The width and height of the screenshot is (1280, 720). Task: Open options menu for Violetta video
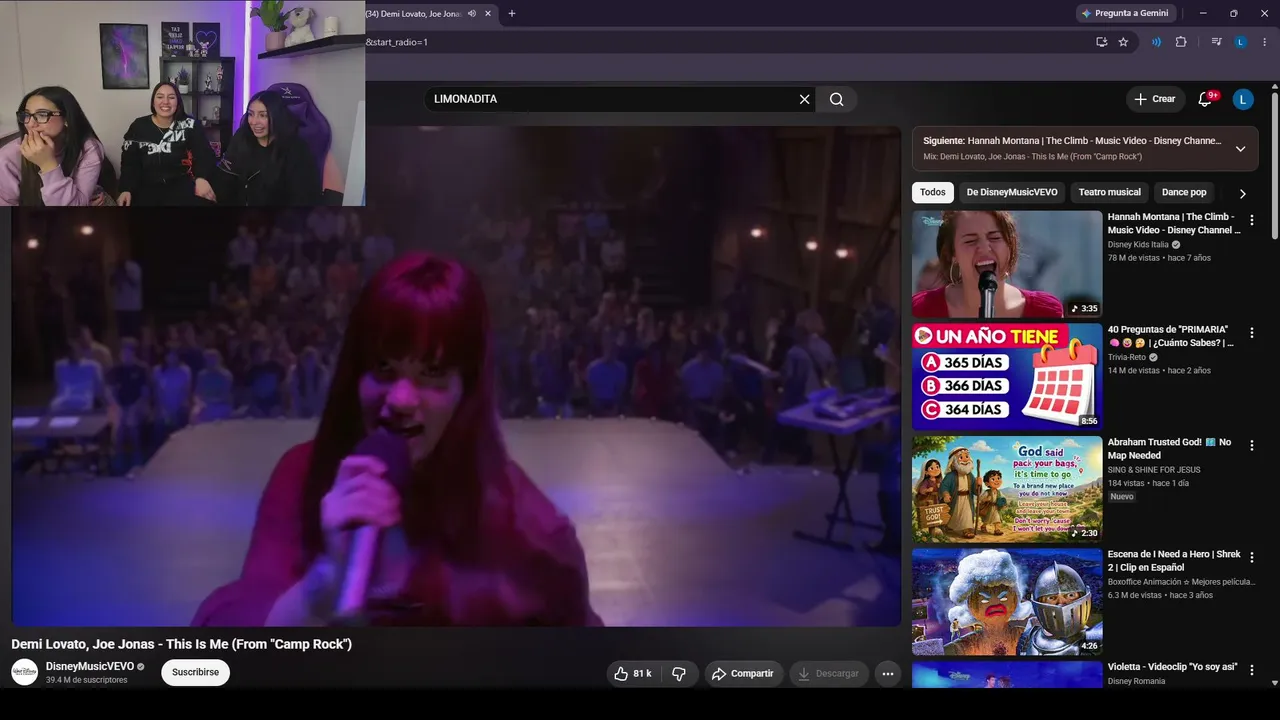(x=1251, y=670)
